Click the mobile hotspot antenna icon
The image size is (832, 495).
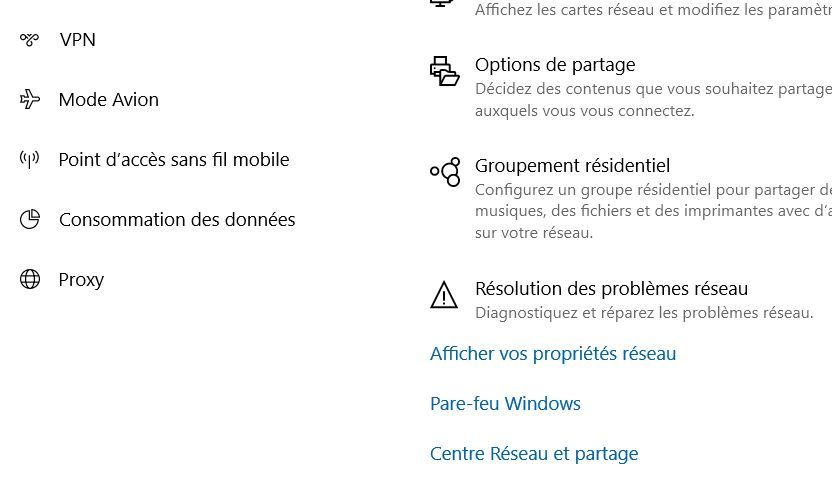(x=30, y=159)
